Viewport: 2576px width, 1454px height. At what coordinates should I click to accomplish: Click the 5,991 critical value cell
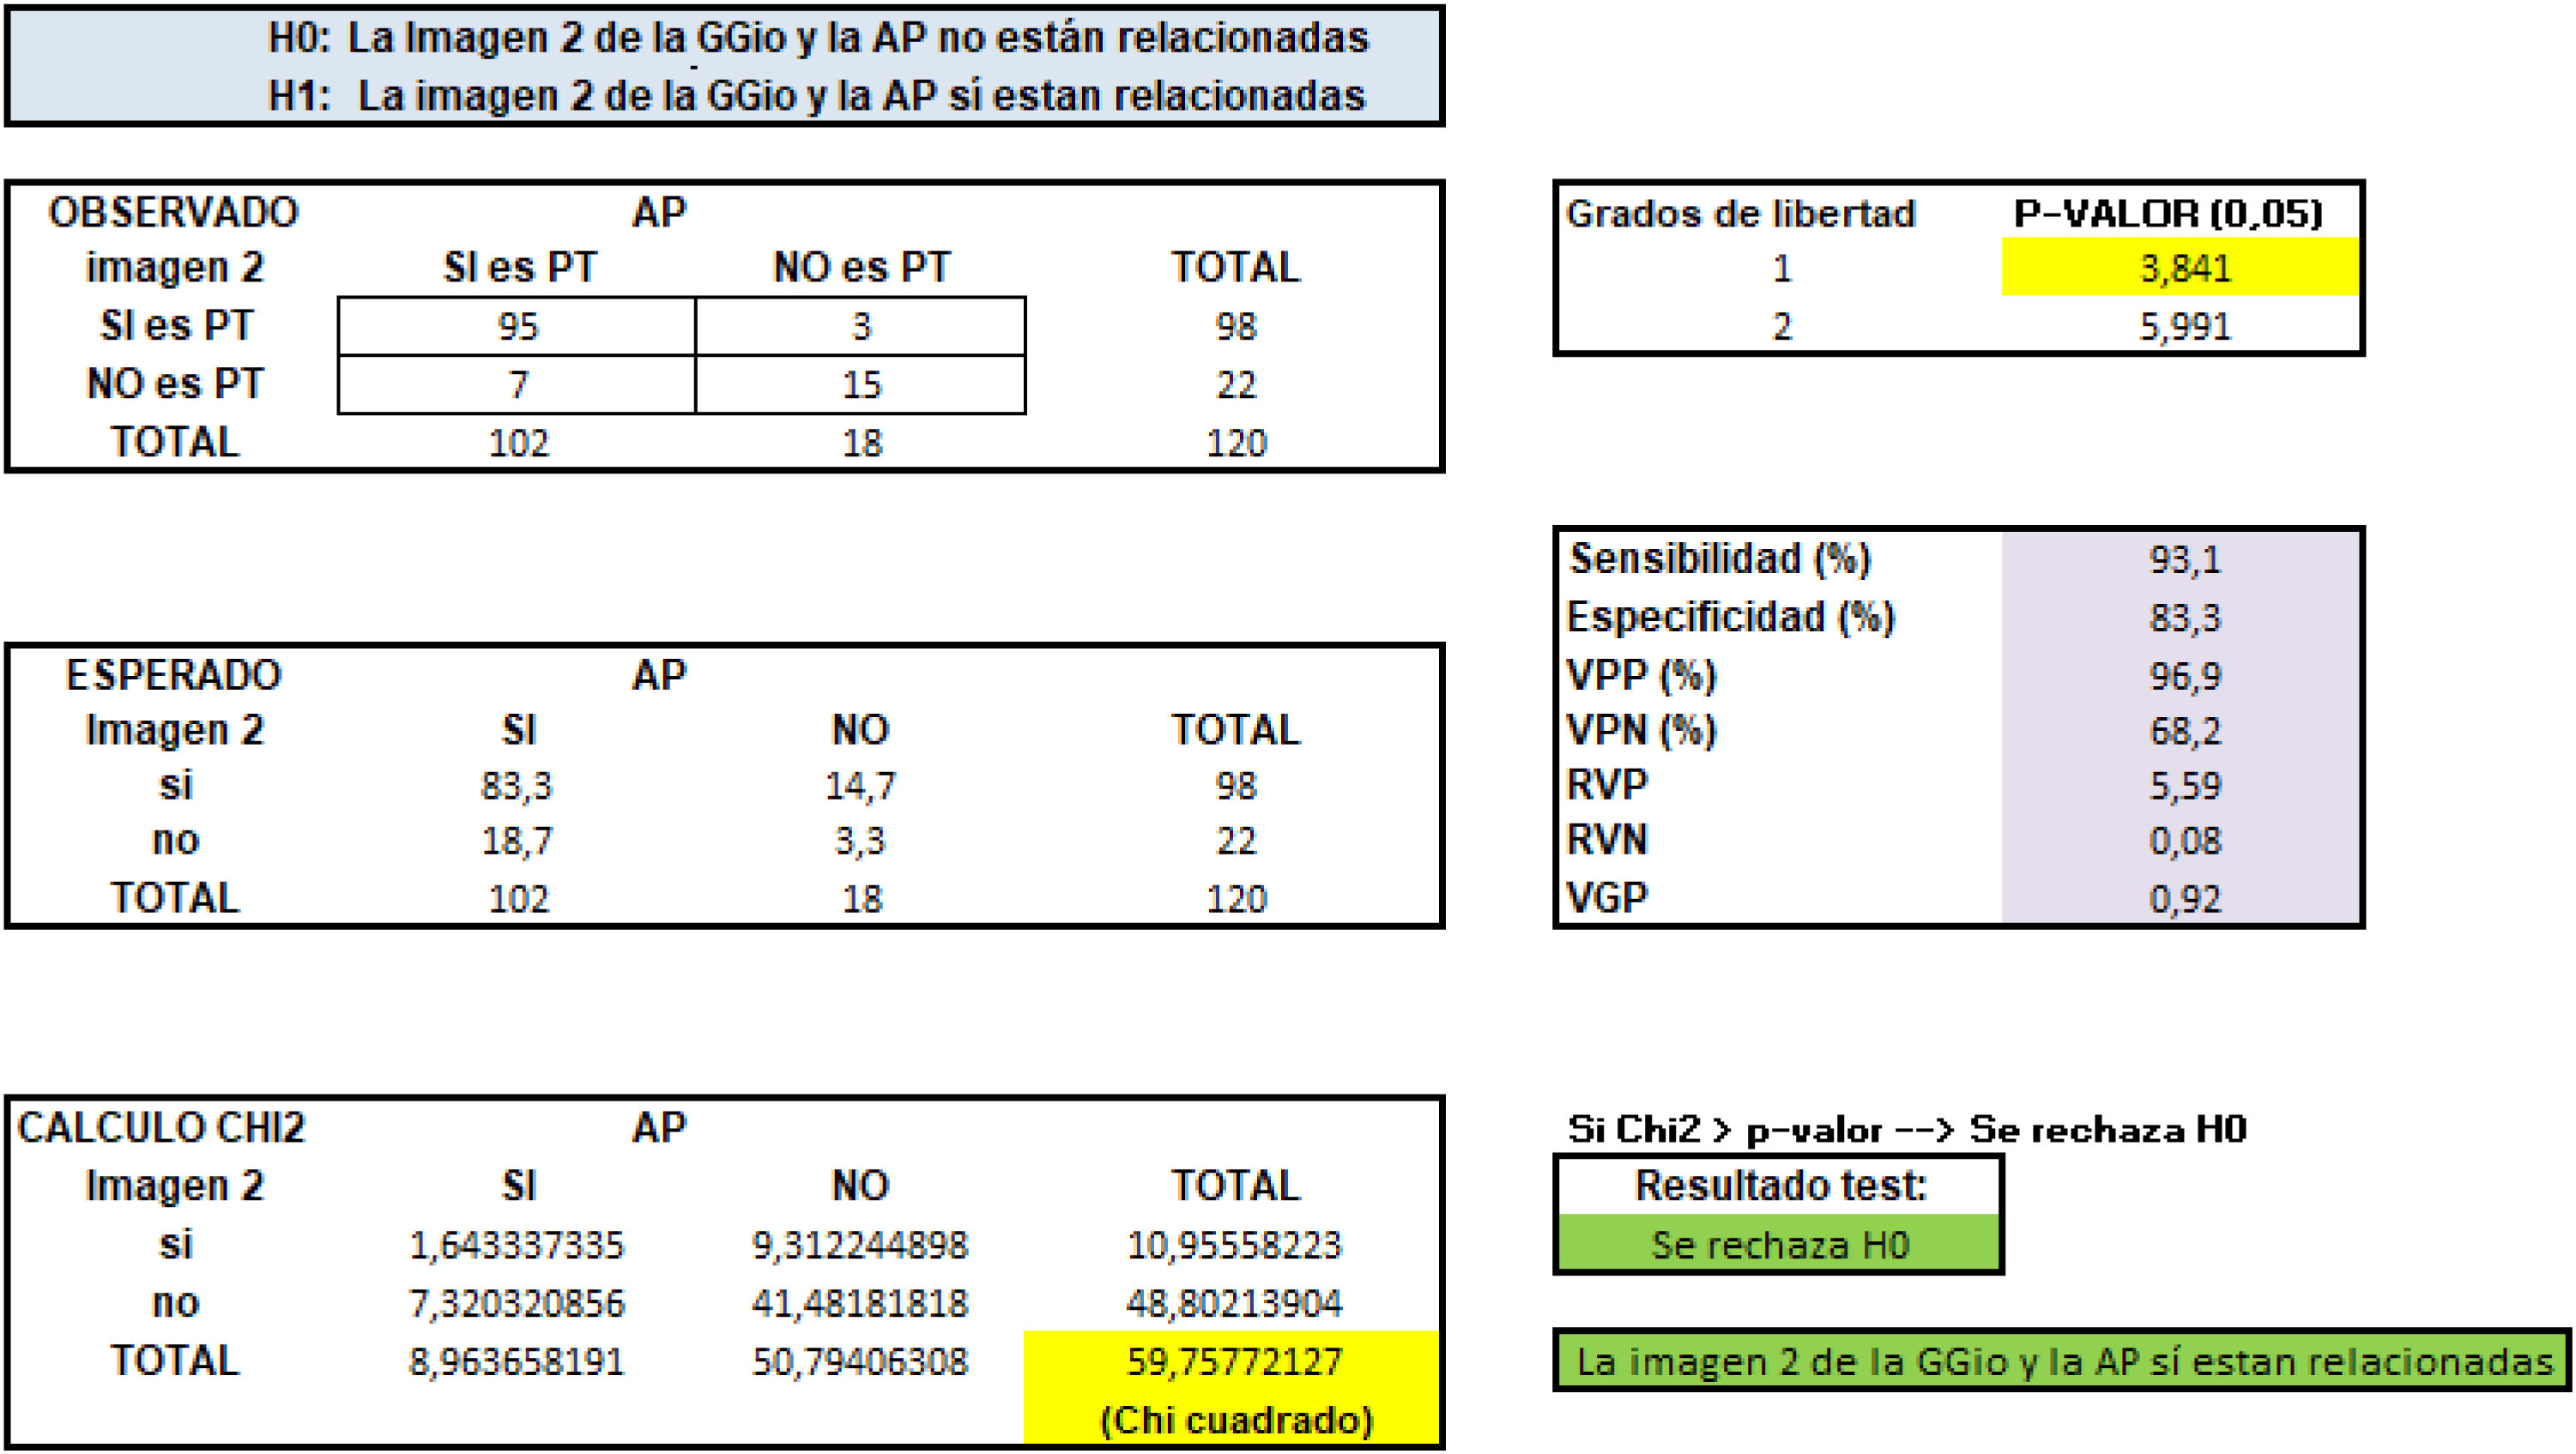point(2183,327)
